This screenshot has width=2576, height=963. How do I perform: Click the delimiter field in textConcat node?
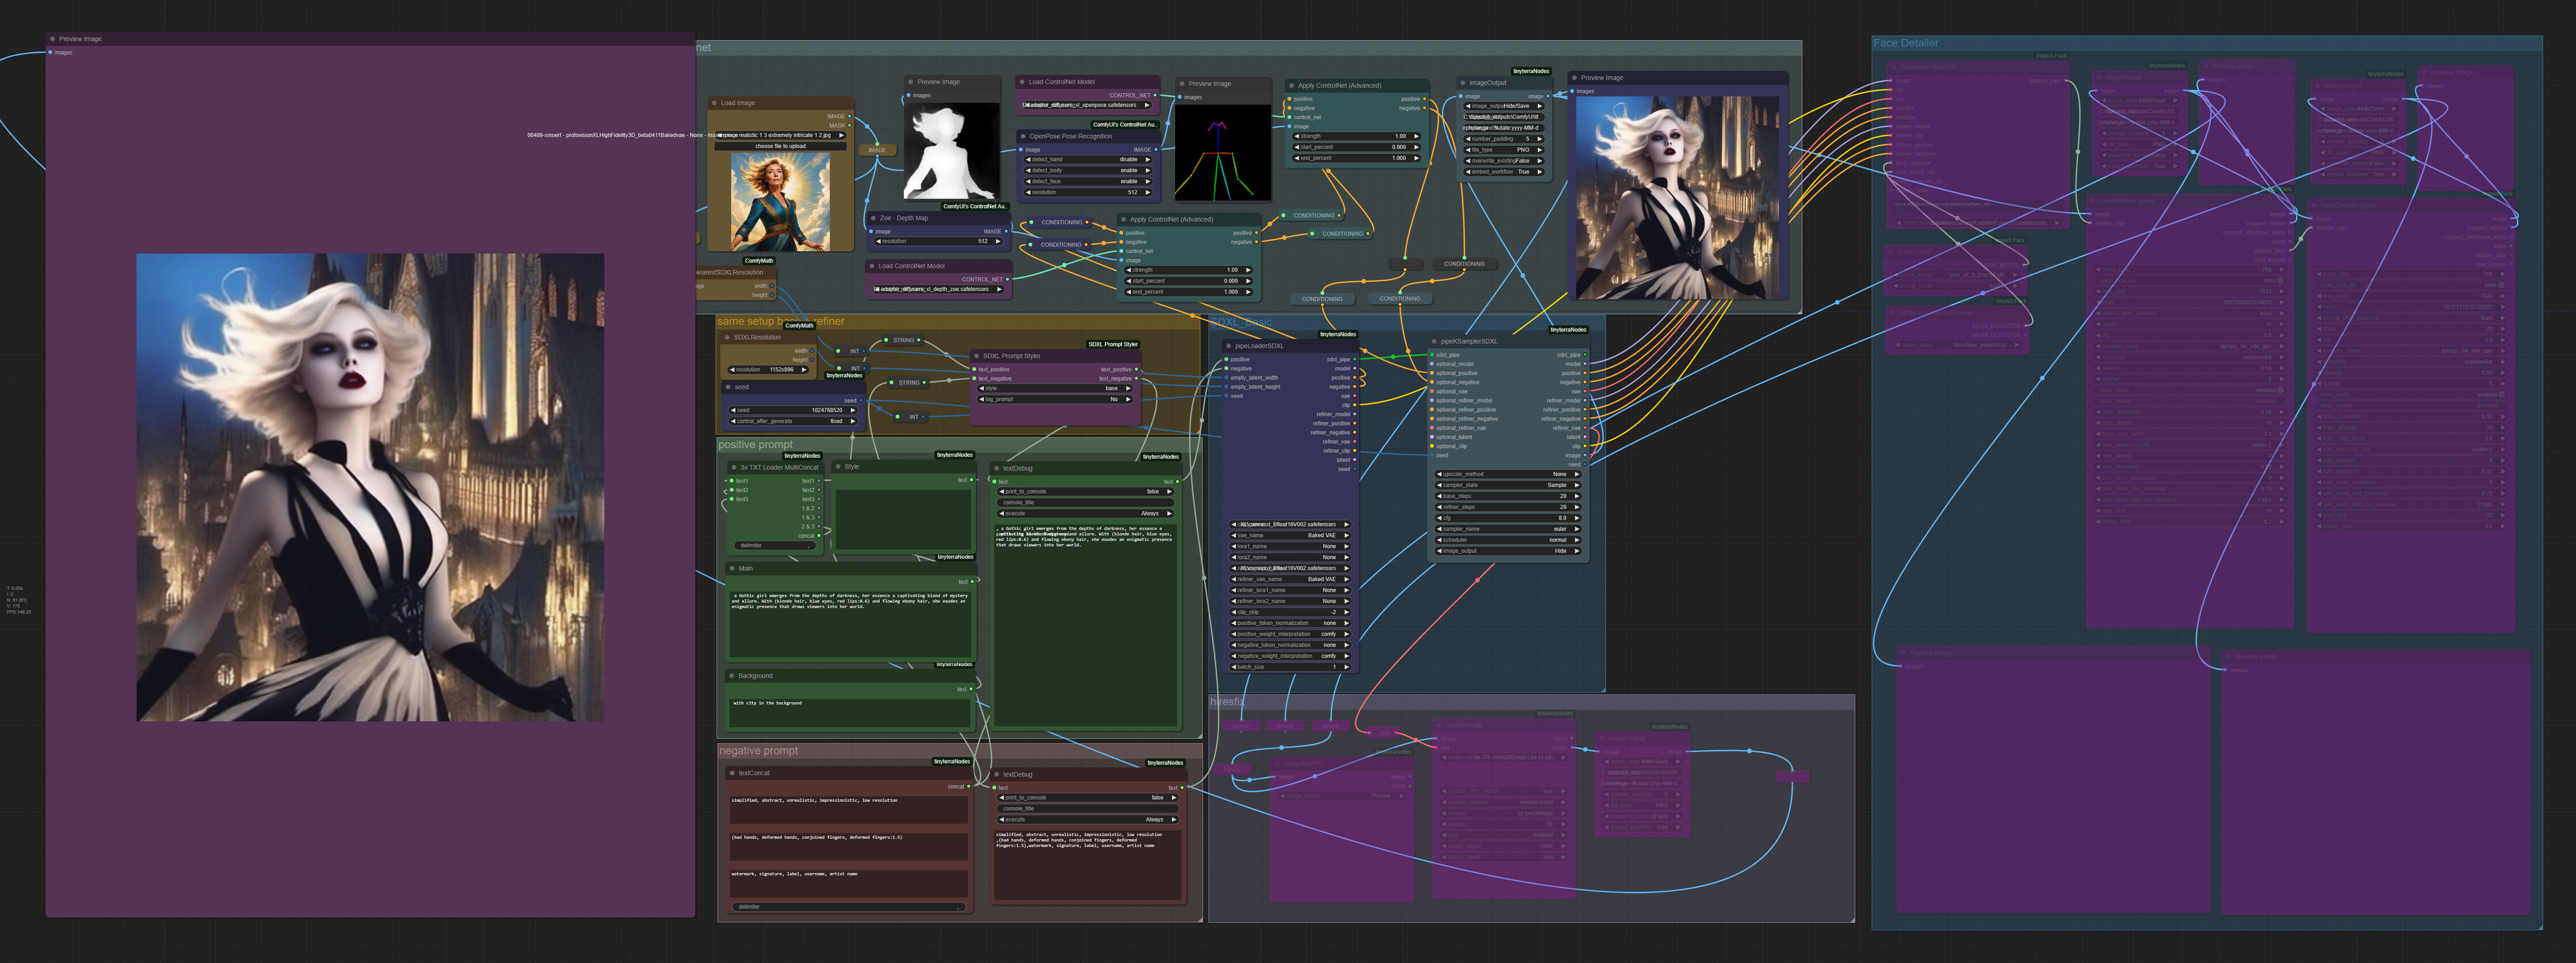(849, 907)
